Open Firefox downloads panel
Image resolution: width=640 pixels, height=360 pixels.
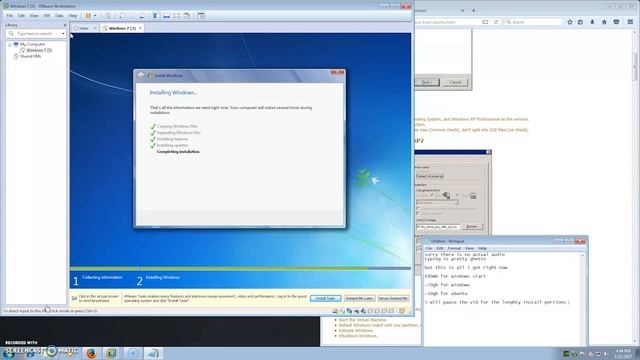pos(592,22)
